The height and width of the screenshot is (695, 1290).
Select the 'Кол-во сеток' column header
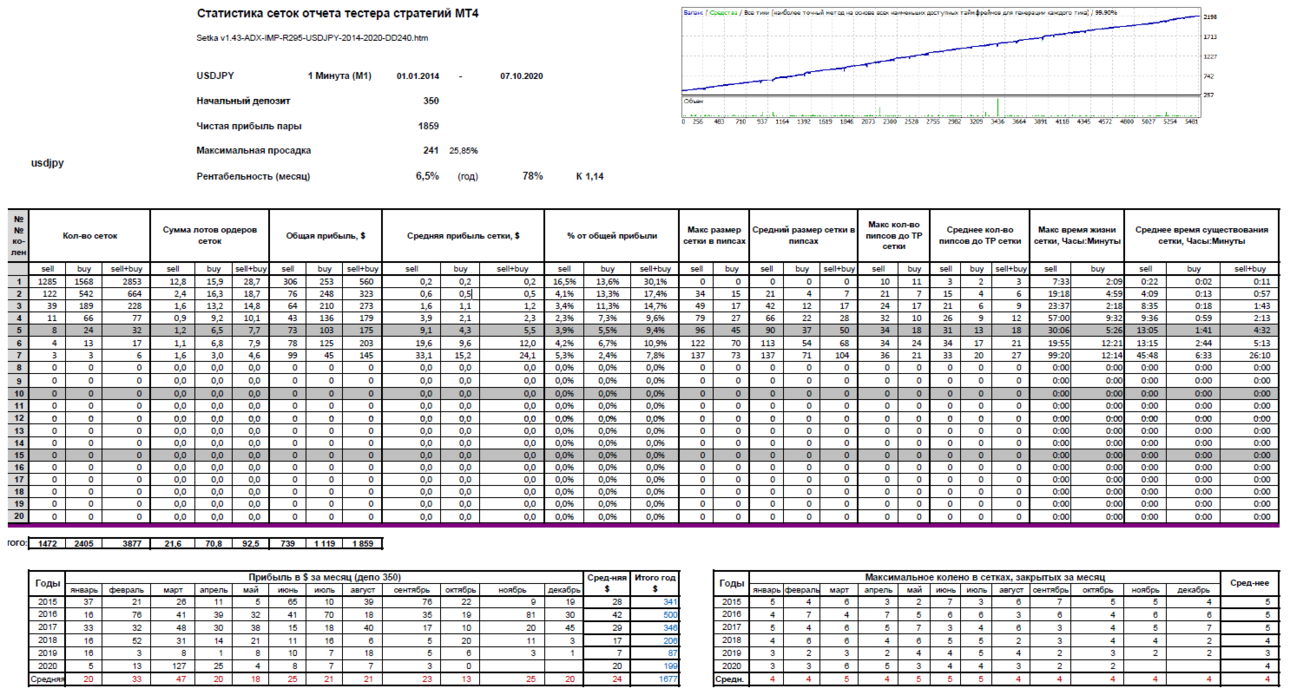(90, 236)
